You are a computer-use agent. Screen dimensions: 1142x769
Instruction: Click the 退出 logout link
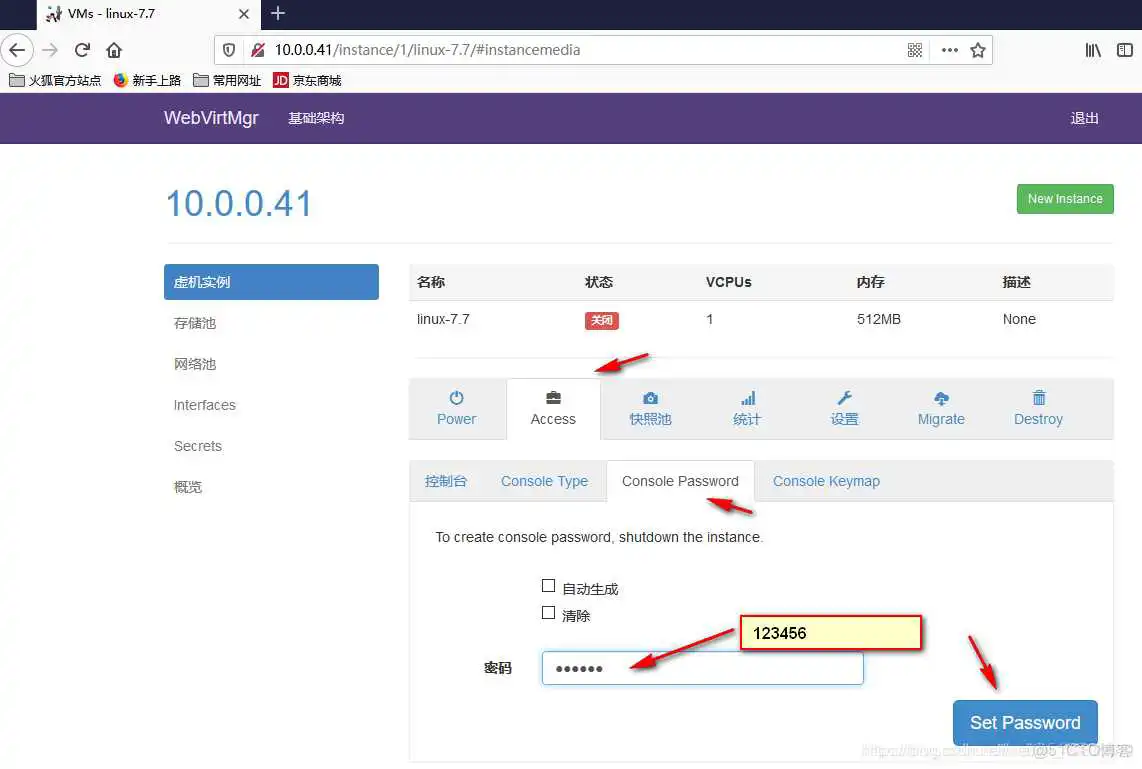1084,118
